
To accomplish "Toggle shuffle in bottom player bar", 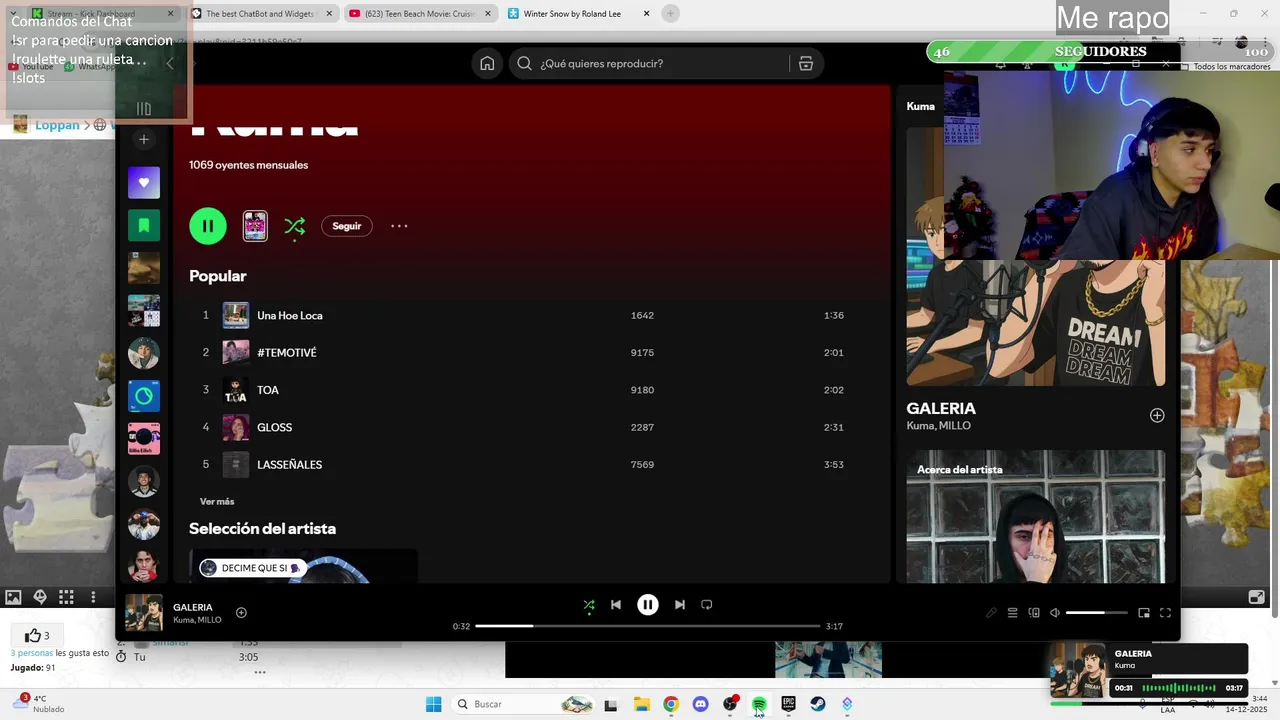I will coord(589,604).
